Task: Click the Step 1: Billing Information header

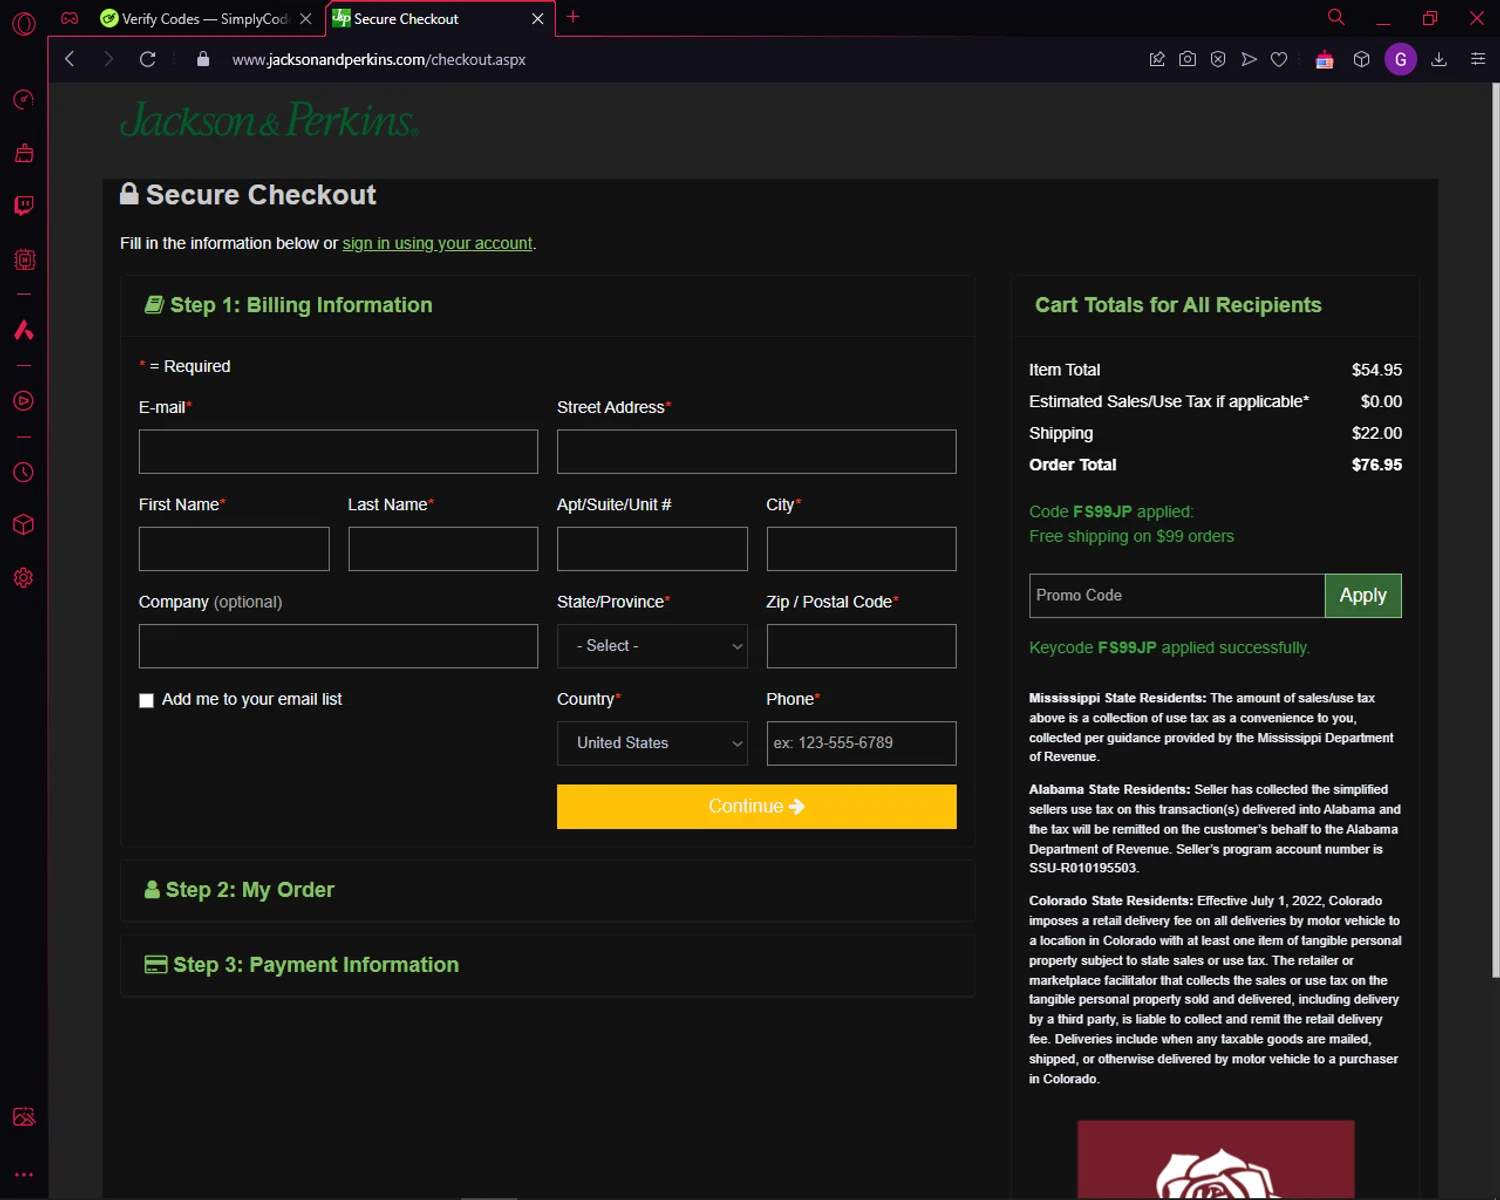Action: pyautogui.click(x=547, y=306)
